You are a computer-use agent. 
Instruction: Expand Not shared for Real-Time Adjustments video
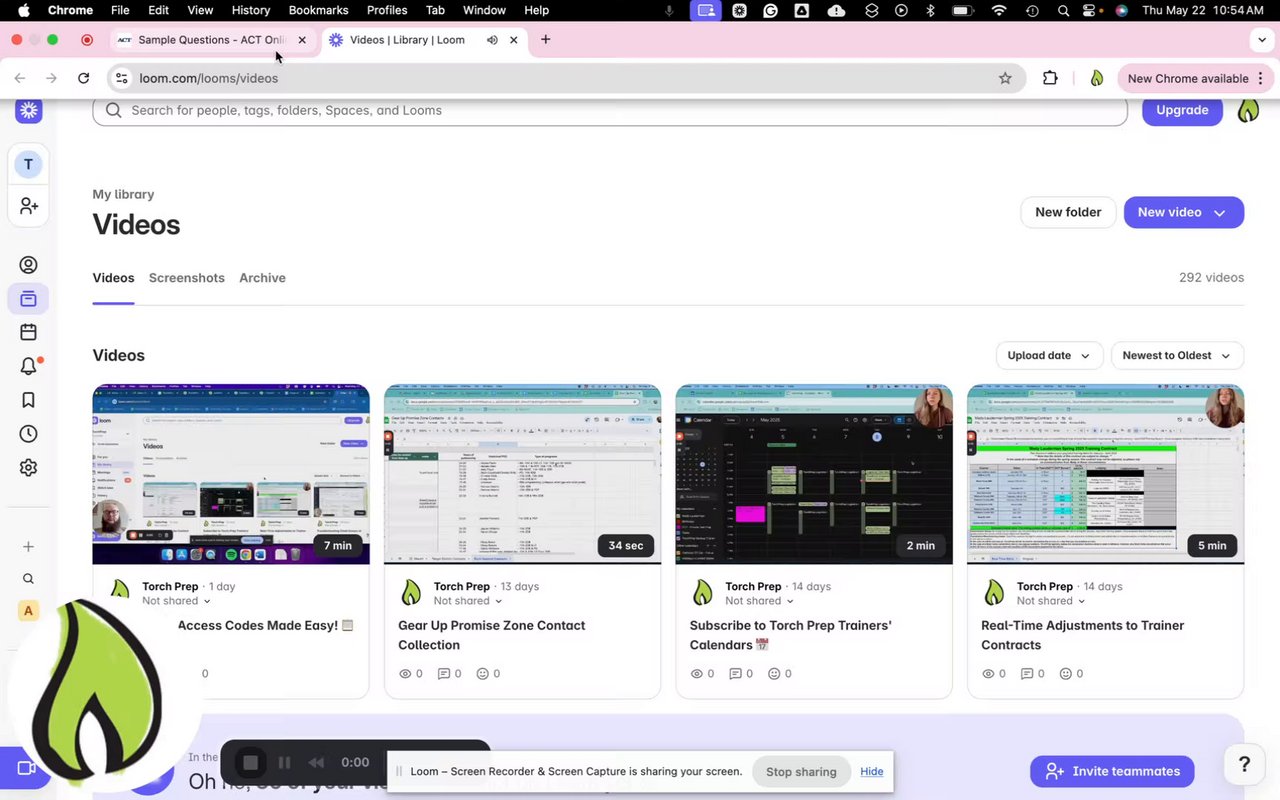[1051, 601]
